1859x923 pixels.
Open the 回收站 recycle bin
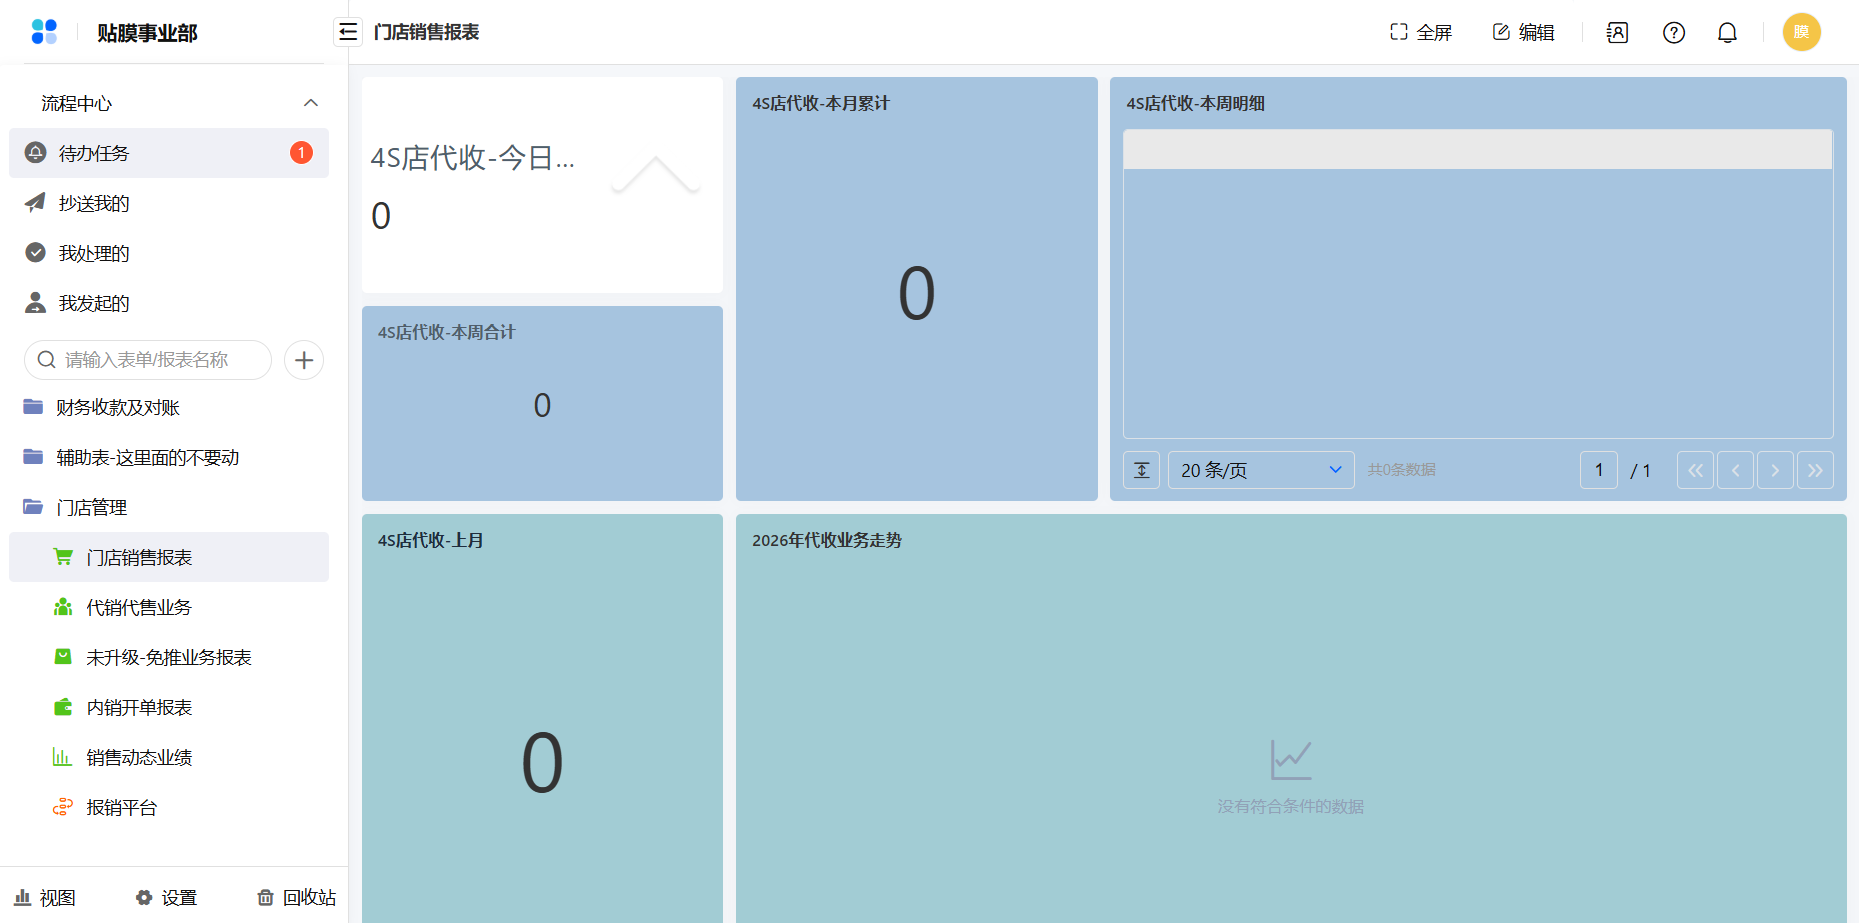[296, 897]
